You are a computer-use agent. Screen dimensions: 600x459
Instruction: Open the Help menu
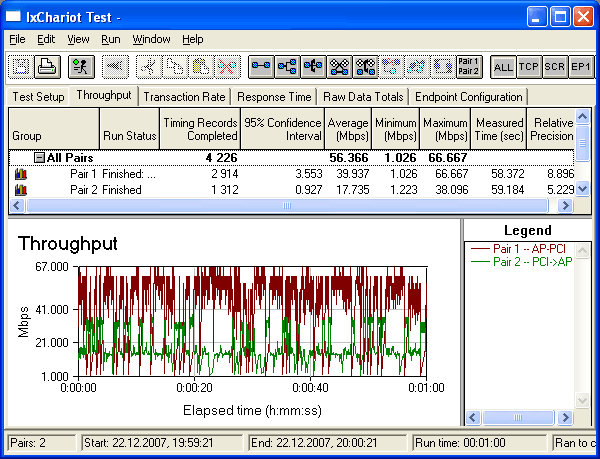pyautogui.click(x=192, y=39)
